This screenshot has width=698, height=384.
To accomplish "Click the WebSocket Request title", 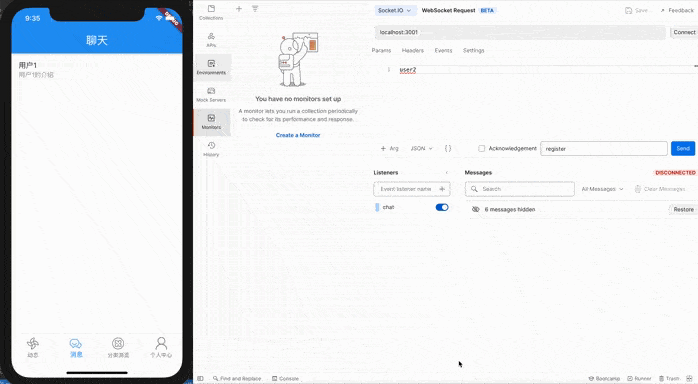I will 448,10.
